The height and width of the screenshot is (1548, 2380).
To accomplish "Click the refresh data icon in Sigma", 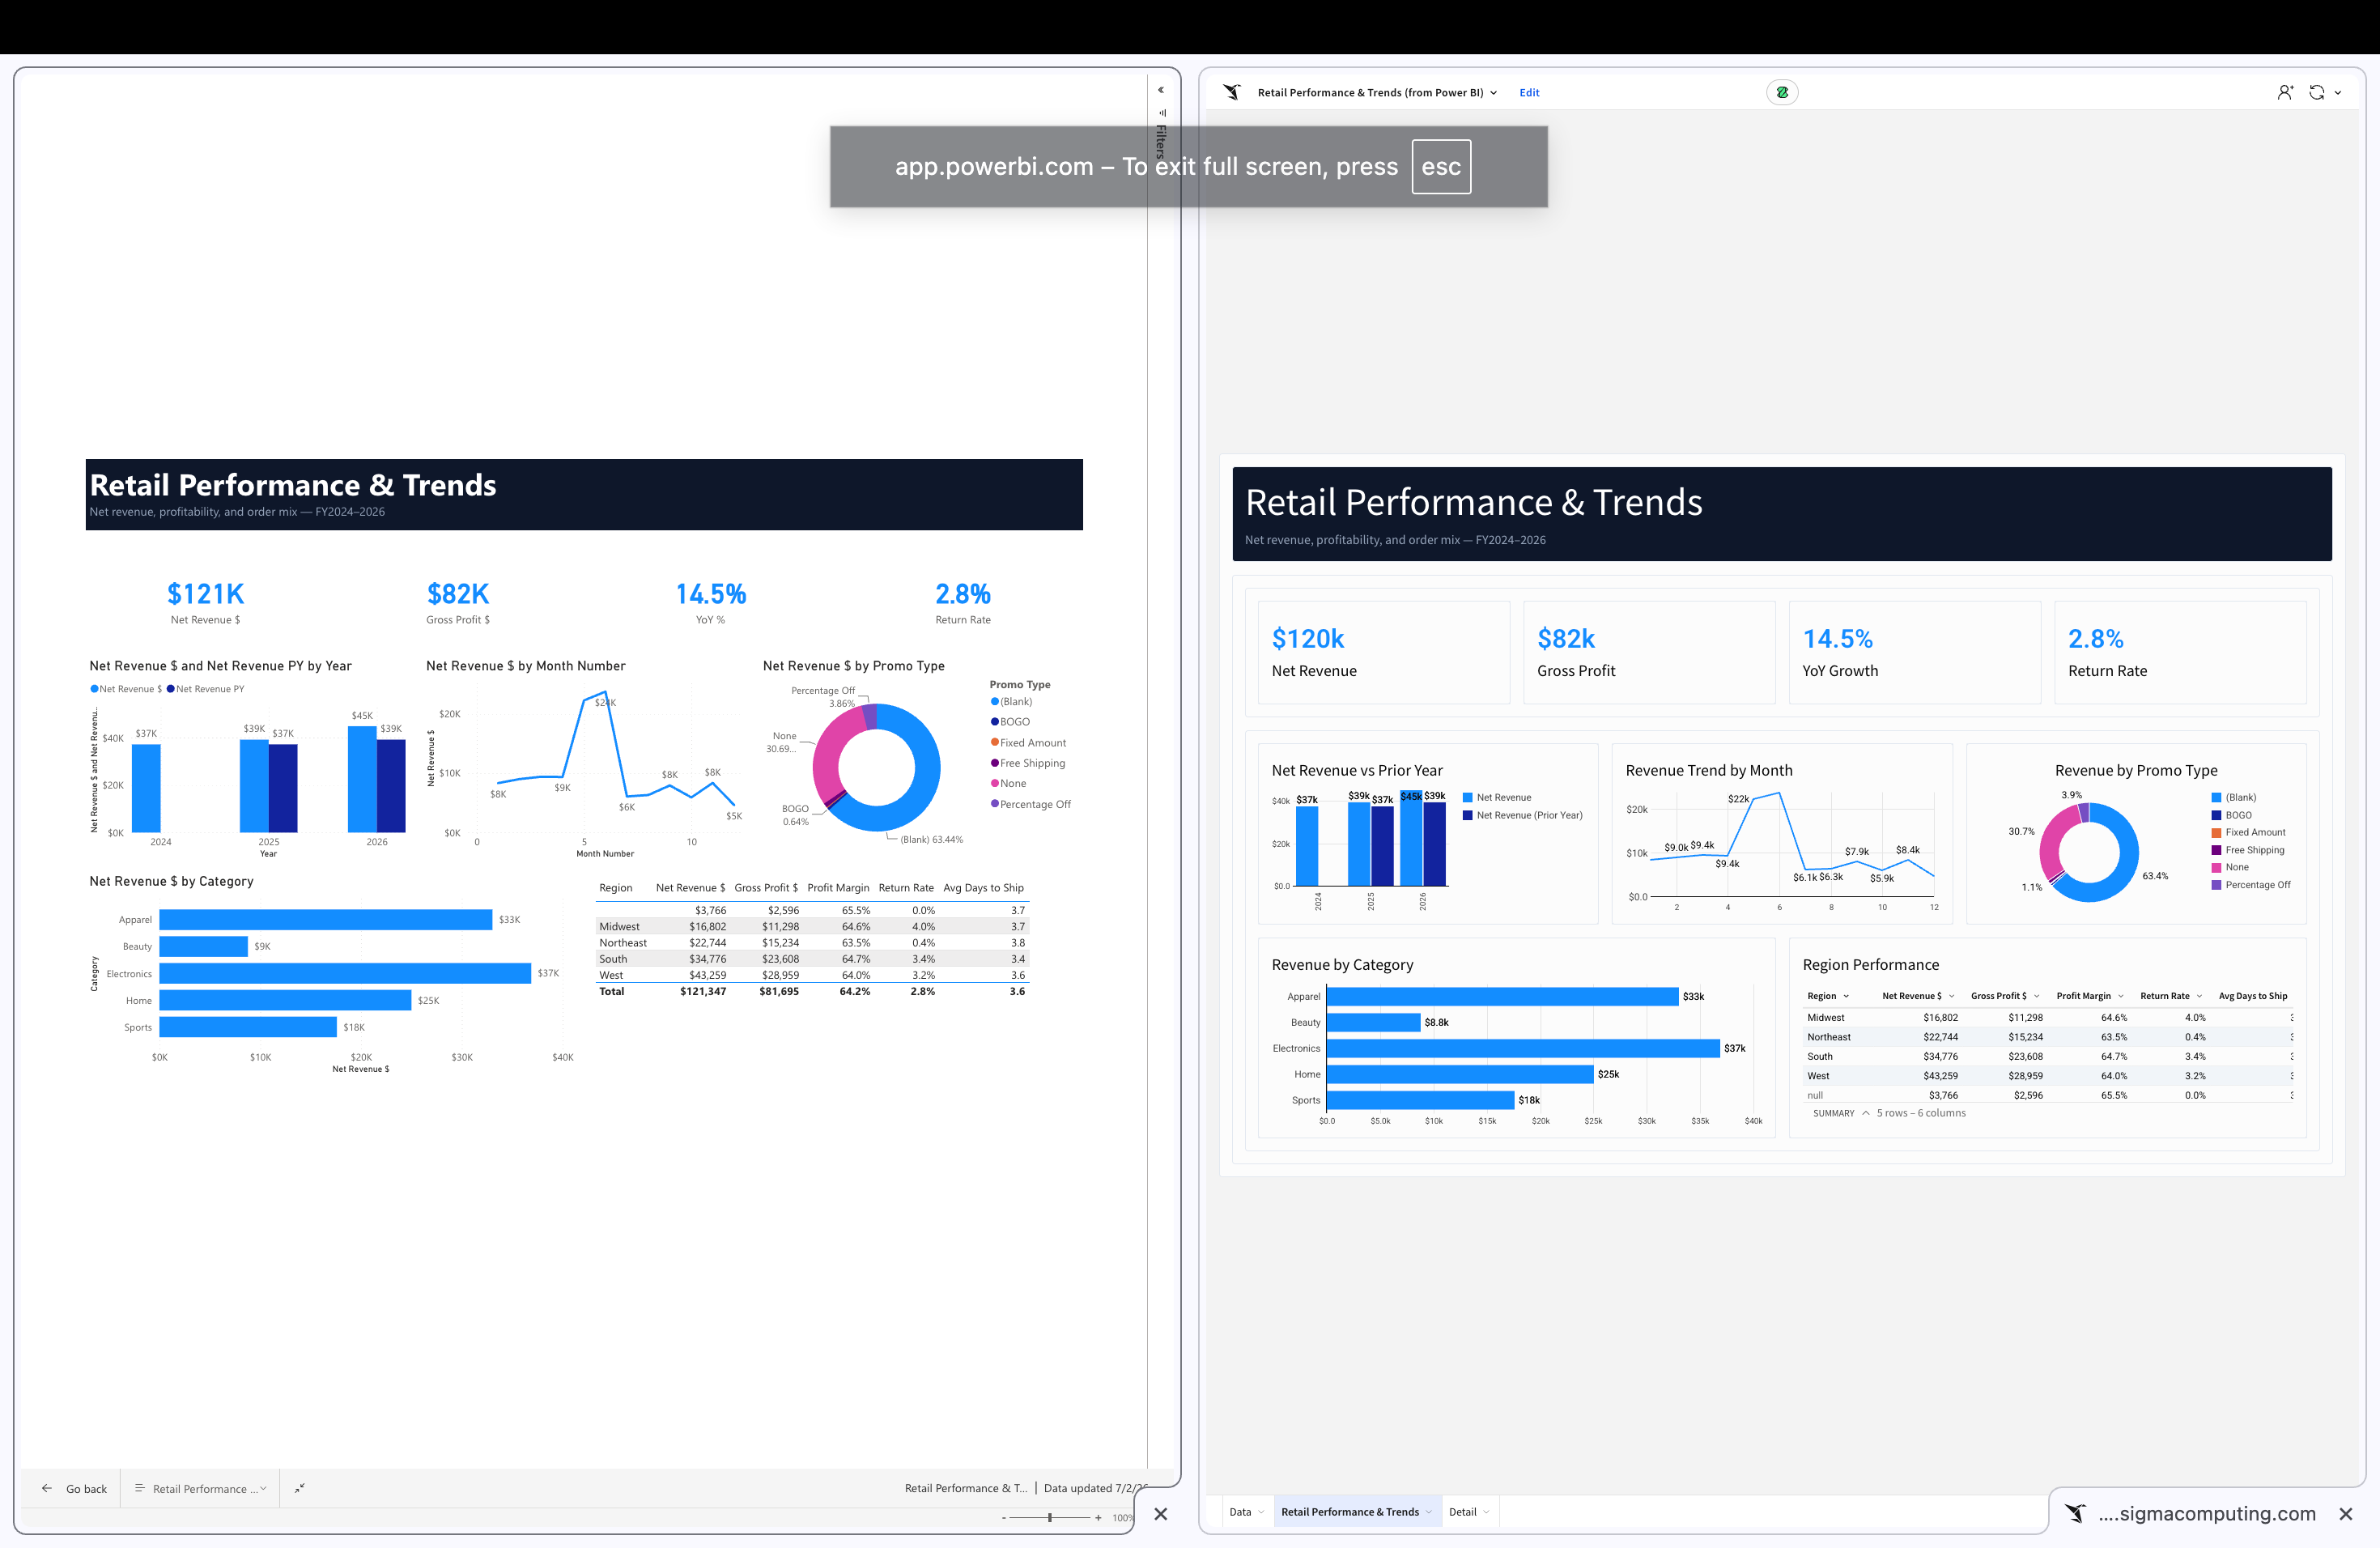I will pyautogui.click(x=2316, y=92).
